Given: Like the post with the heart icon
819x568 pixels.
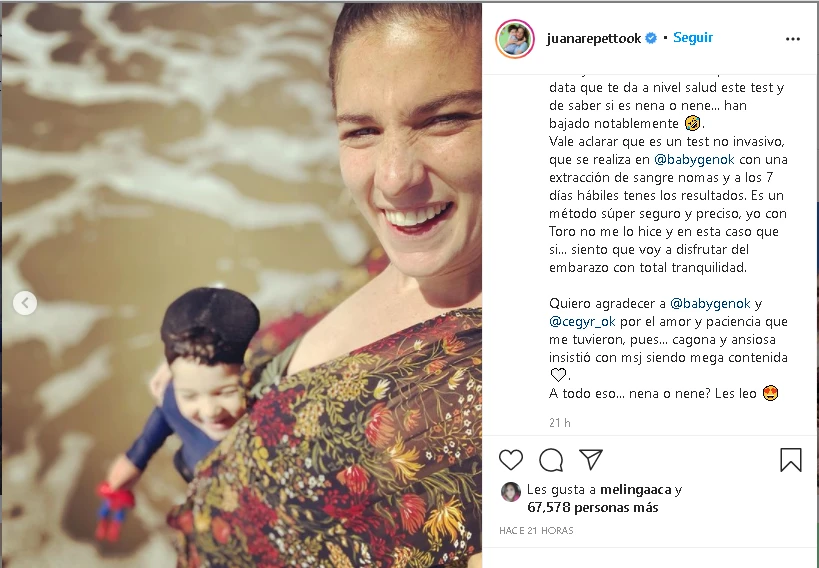Looking at the screenshot, I should [511, 460].
